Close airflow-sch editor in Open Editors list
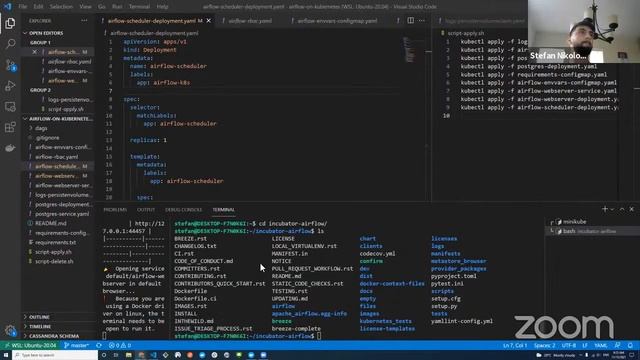 (34, 52)
